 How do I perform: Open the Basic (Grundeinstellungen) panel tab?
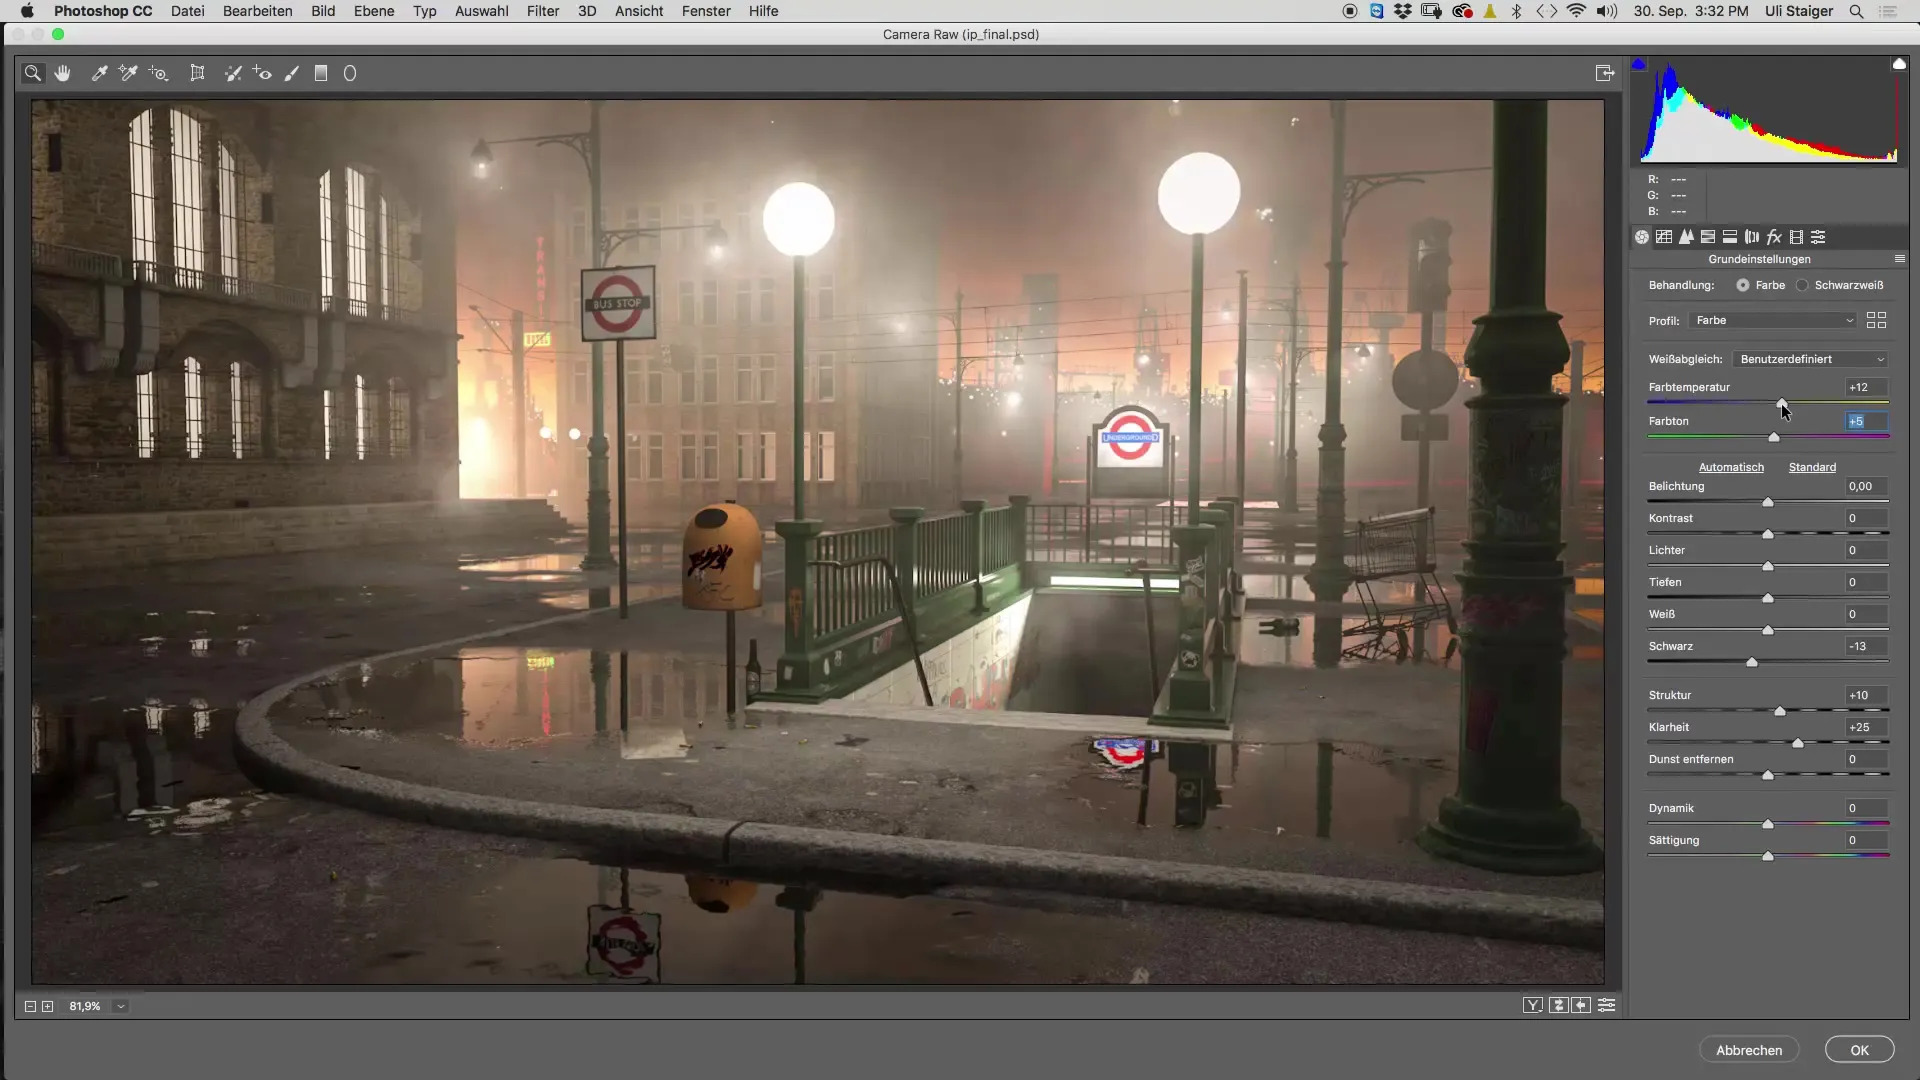1642,237
